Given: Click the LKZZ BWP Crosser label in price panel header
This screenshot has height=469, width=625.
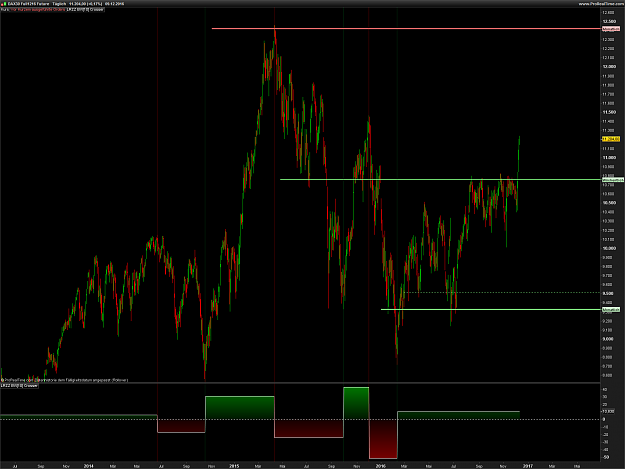Looking at the screenshot, I should (85, 9).
